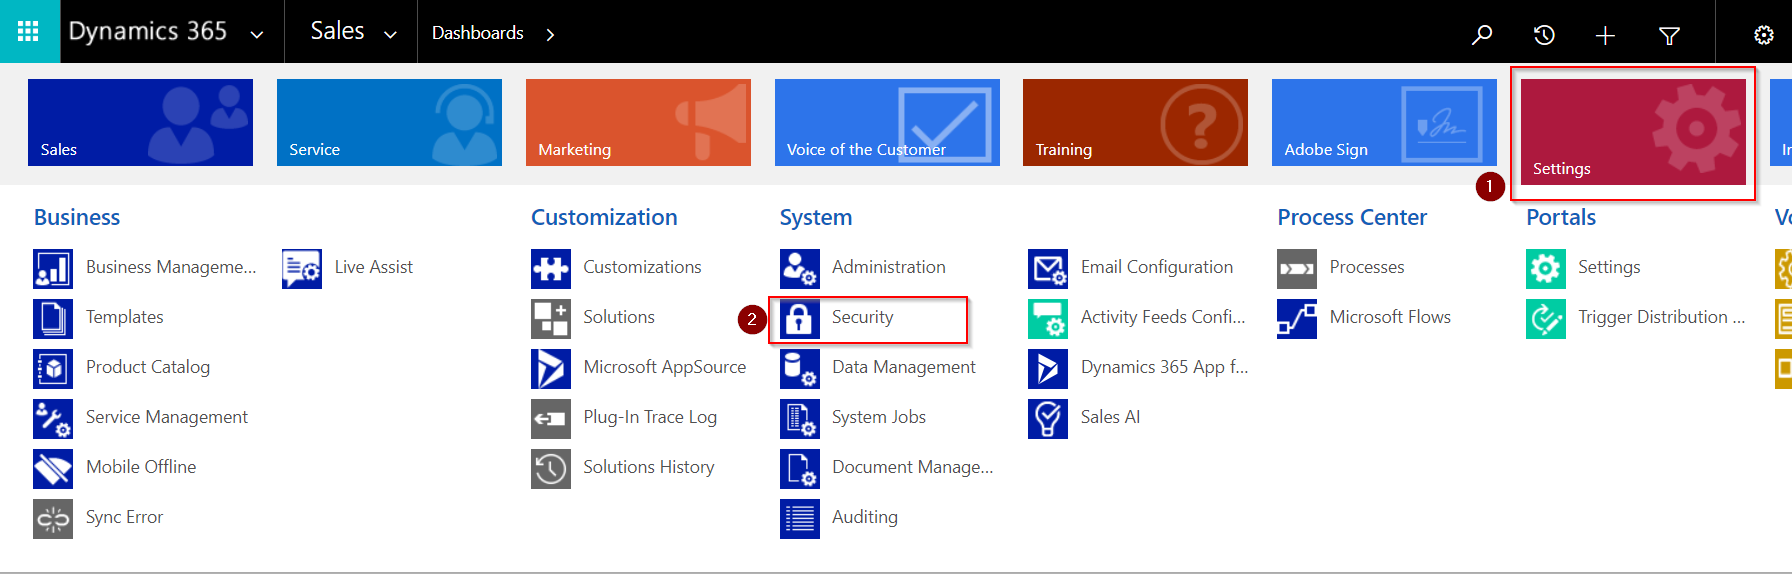Expand the Sales app dropdown chevron
Screen dimensions: 1792x574
coord(390,34)
